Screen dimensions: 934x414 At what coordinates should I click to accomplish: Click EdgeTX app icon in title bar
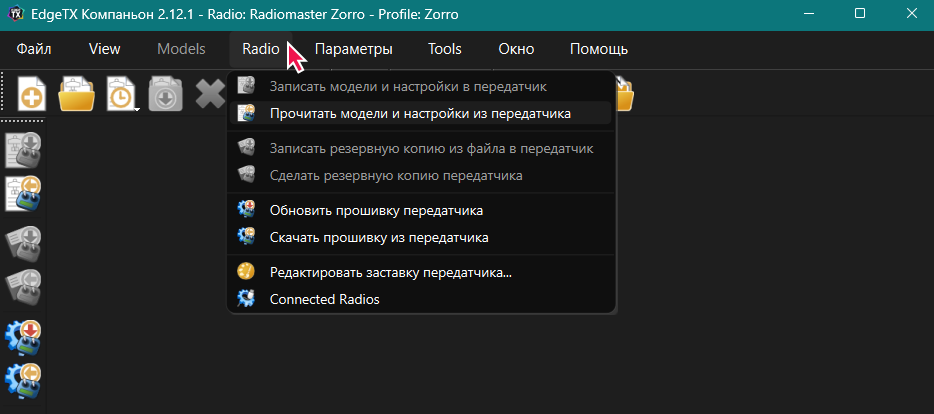click(15, 13)
